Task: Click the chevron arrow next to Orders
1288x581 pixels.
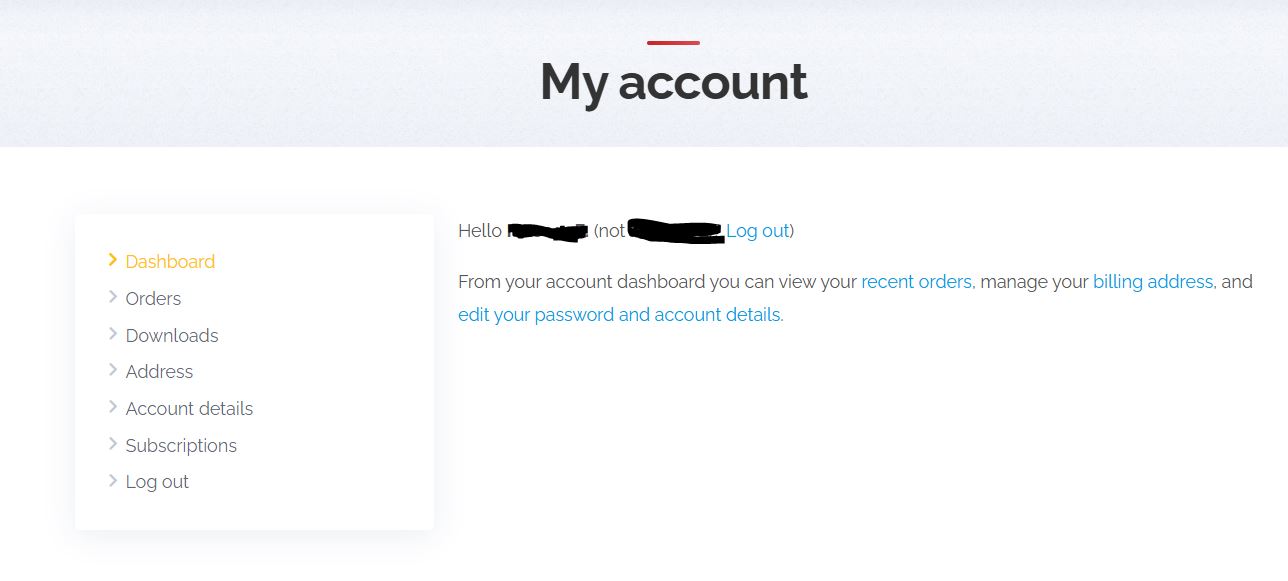Action: click(113, 297)
